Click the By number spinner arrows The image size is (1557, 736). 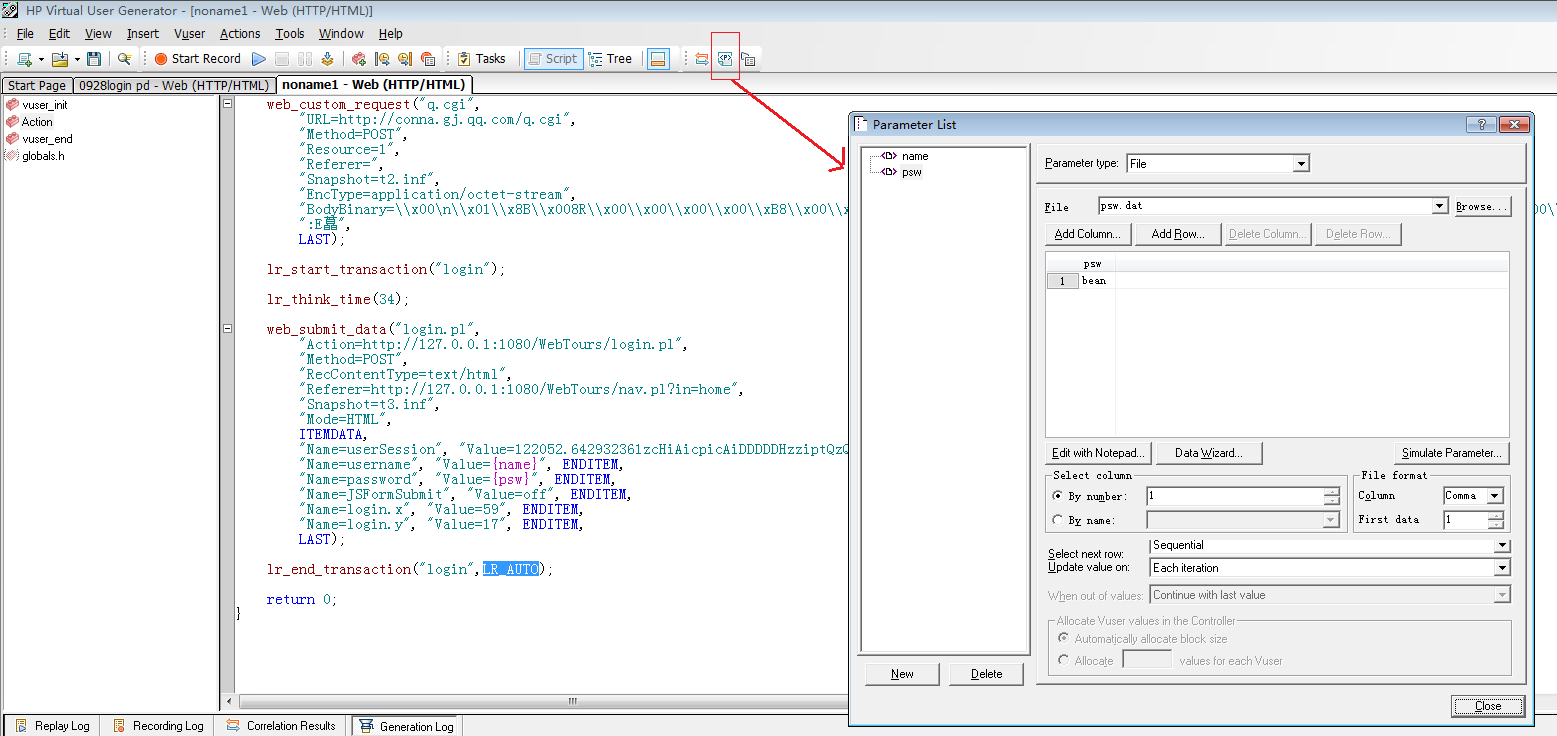coord(1331,496)
